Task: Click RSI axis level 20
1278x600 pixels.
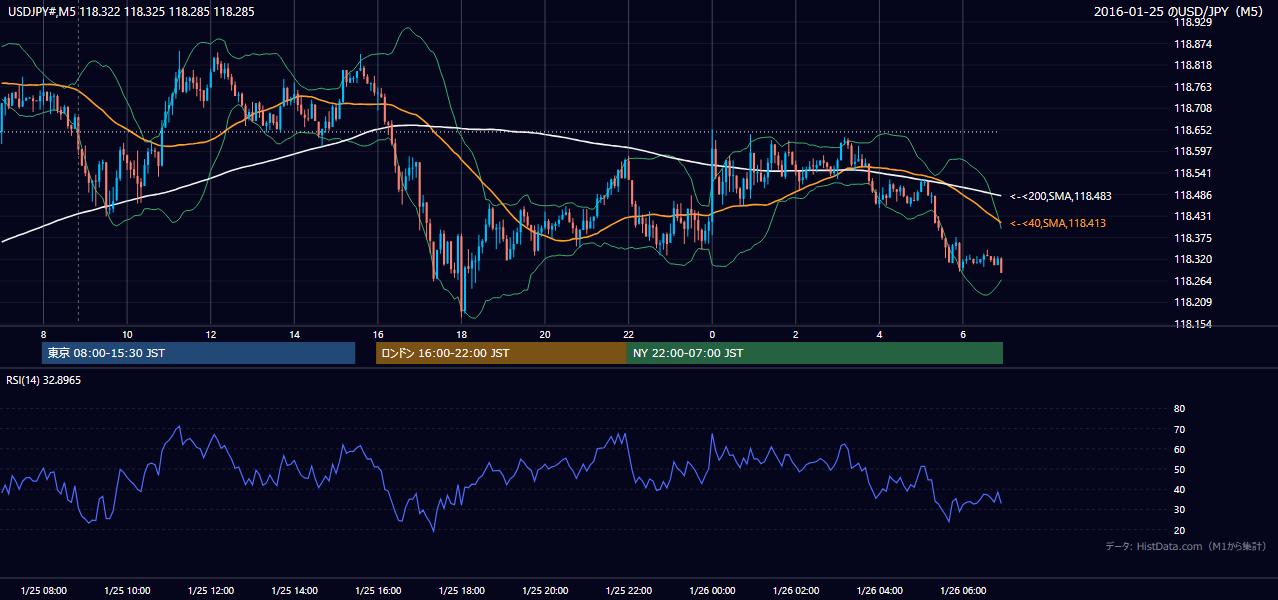Action: (1179, 530)
